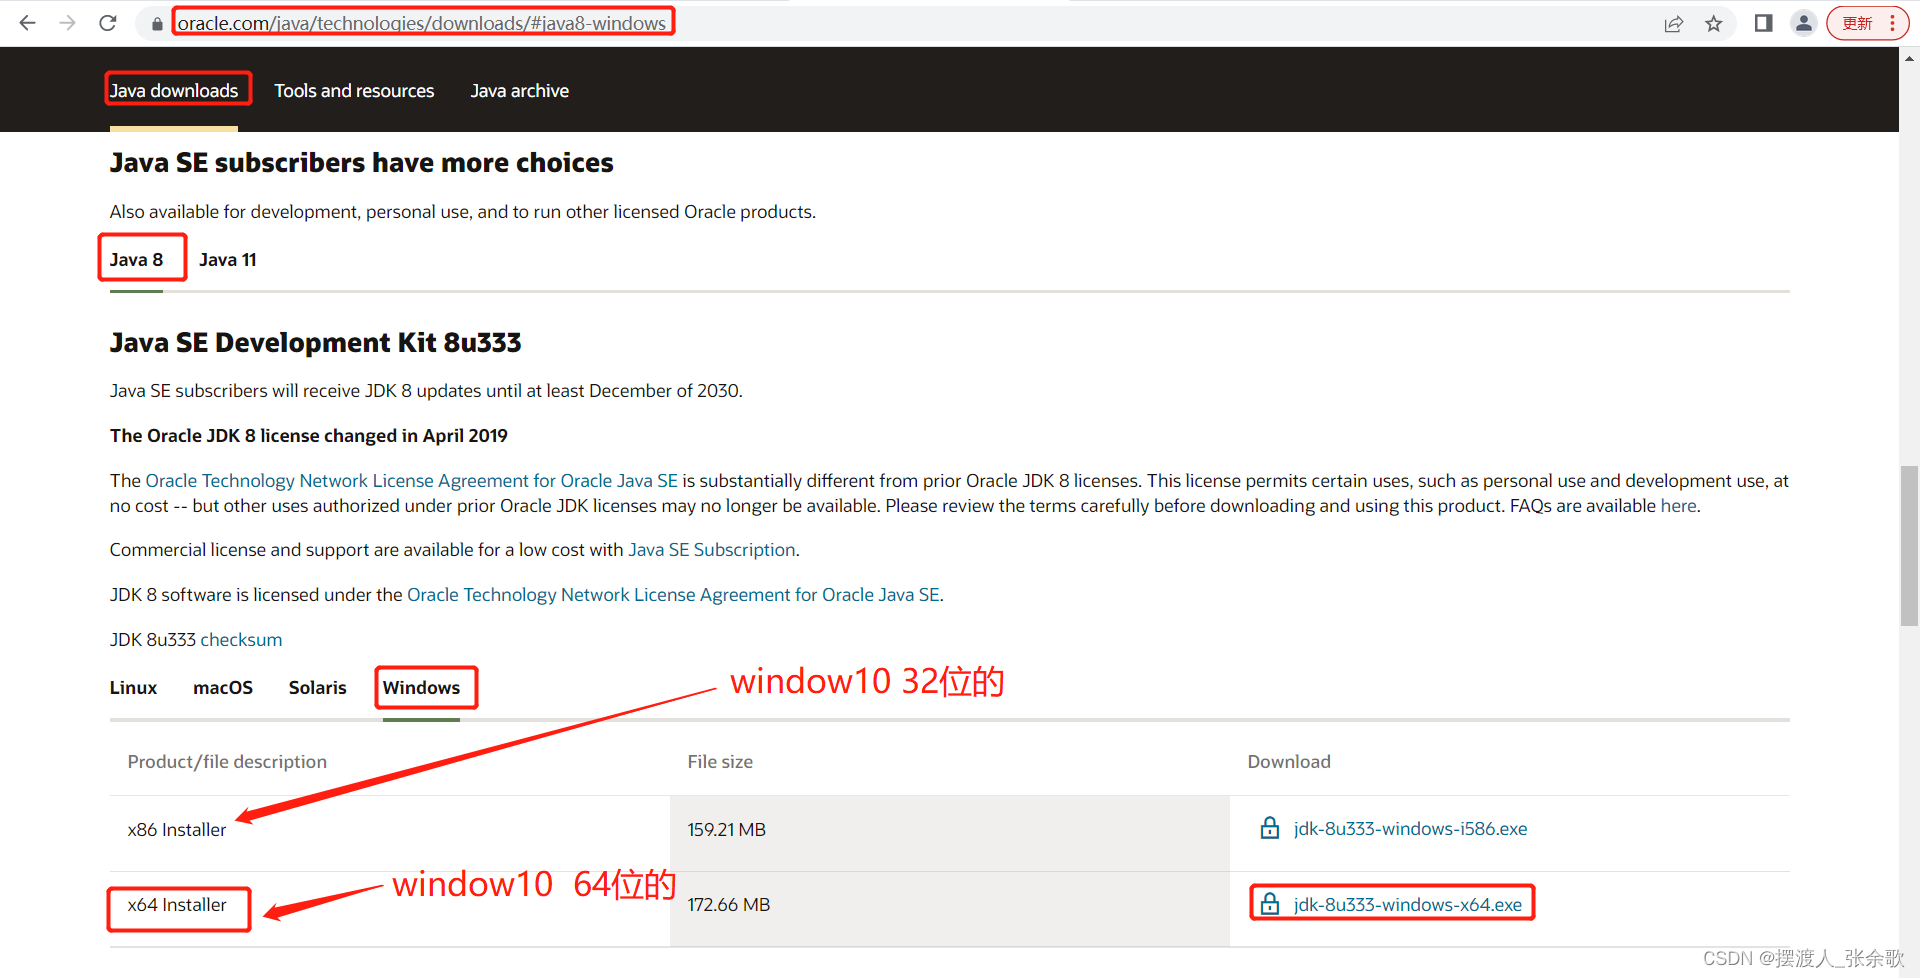The width and height of the screenshot is (1920, 978).
Task: Share this page via address bar icon
Action: coord(1673,23)
